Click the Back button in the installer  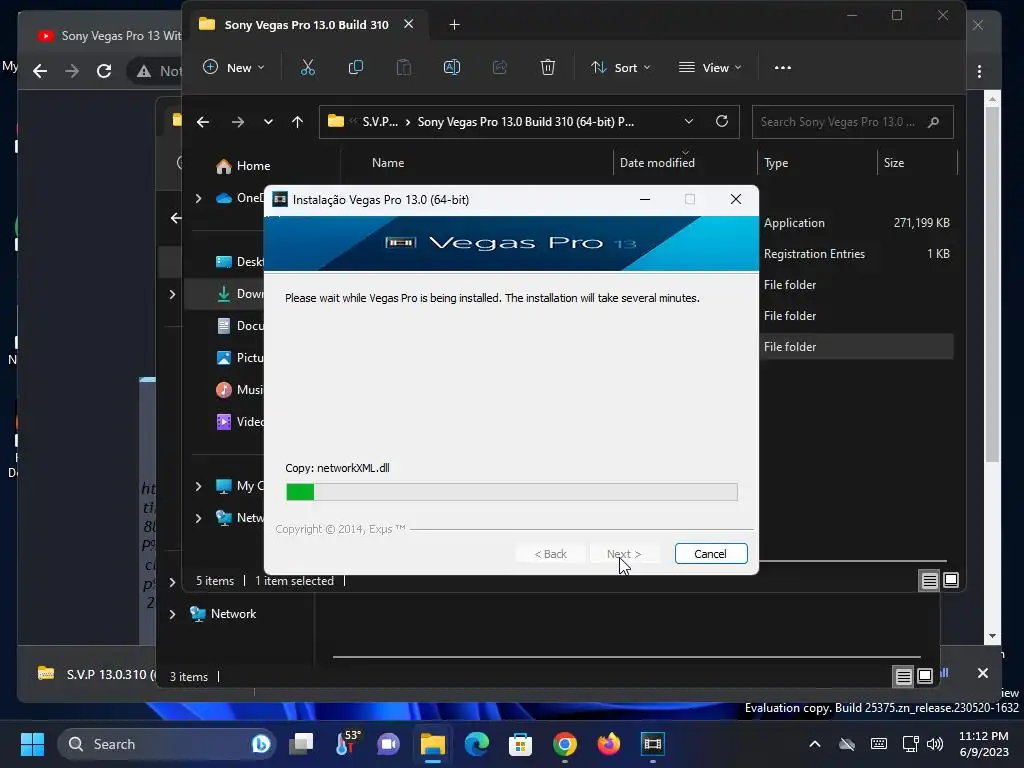point(551,554)
